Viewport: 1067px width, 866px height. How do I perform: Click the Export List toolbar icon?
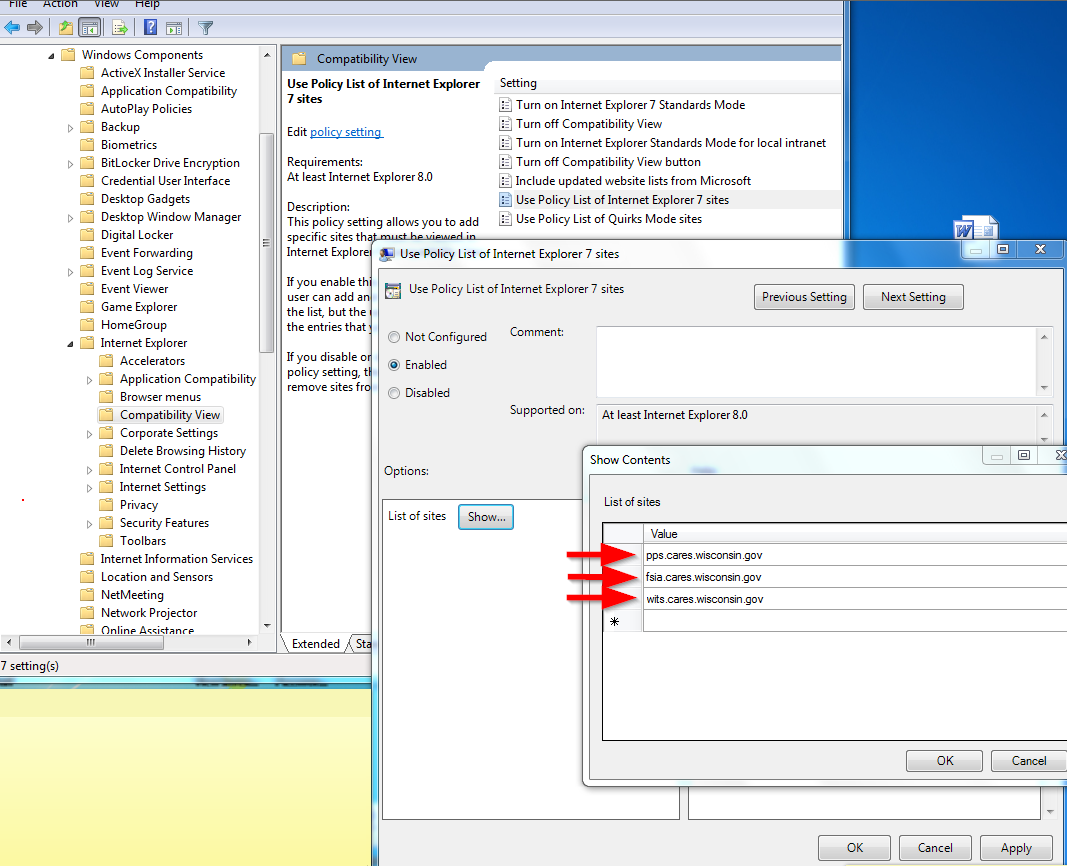tap(120, 28)
